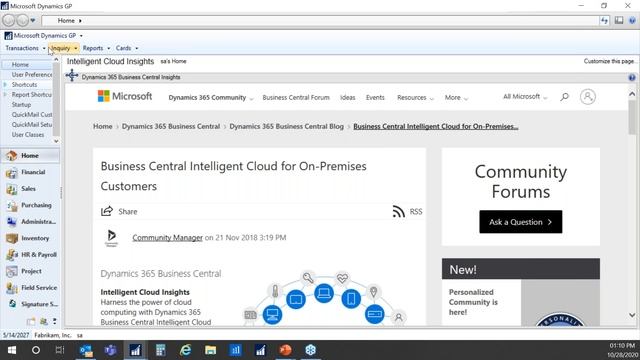Open the Microsoft Dynamics GP menu
This screenshot has height=360, width=640.
(x=44, y=36)
